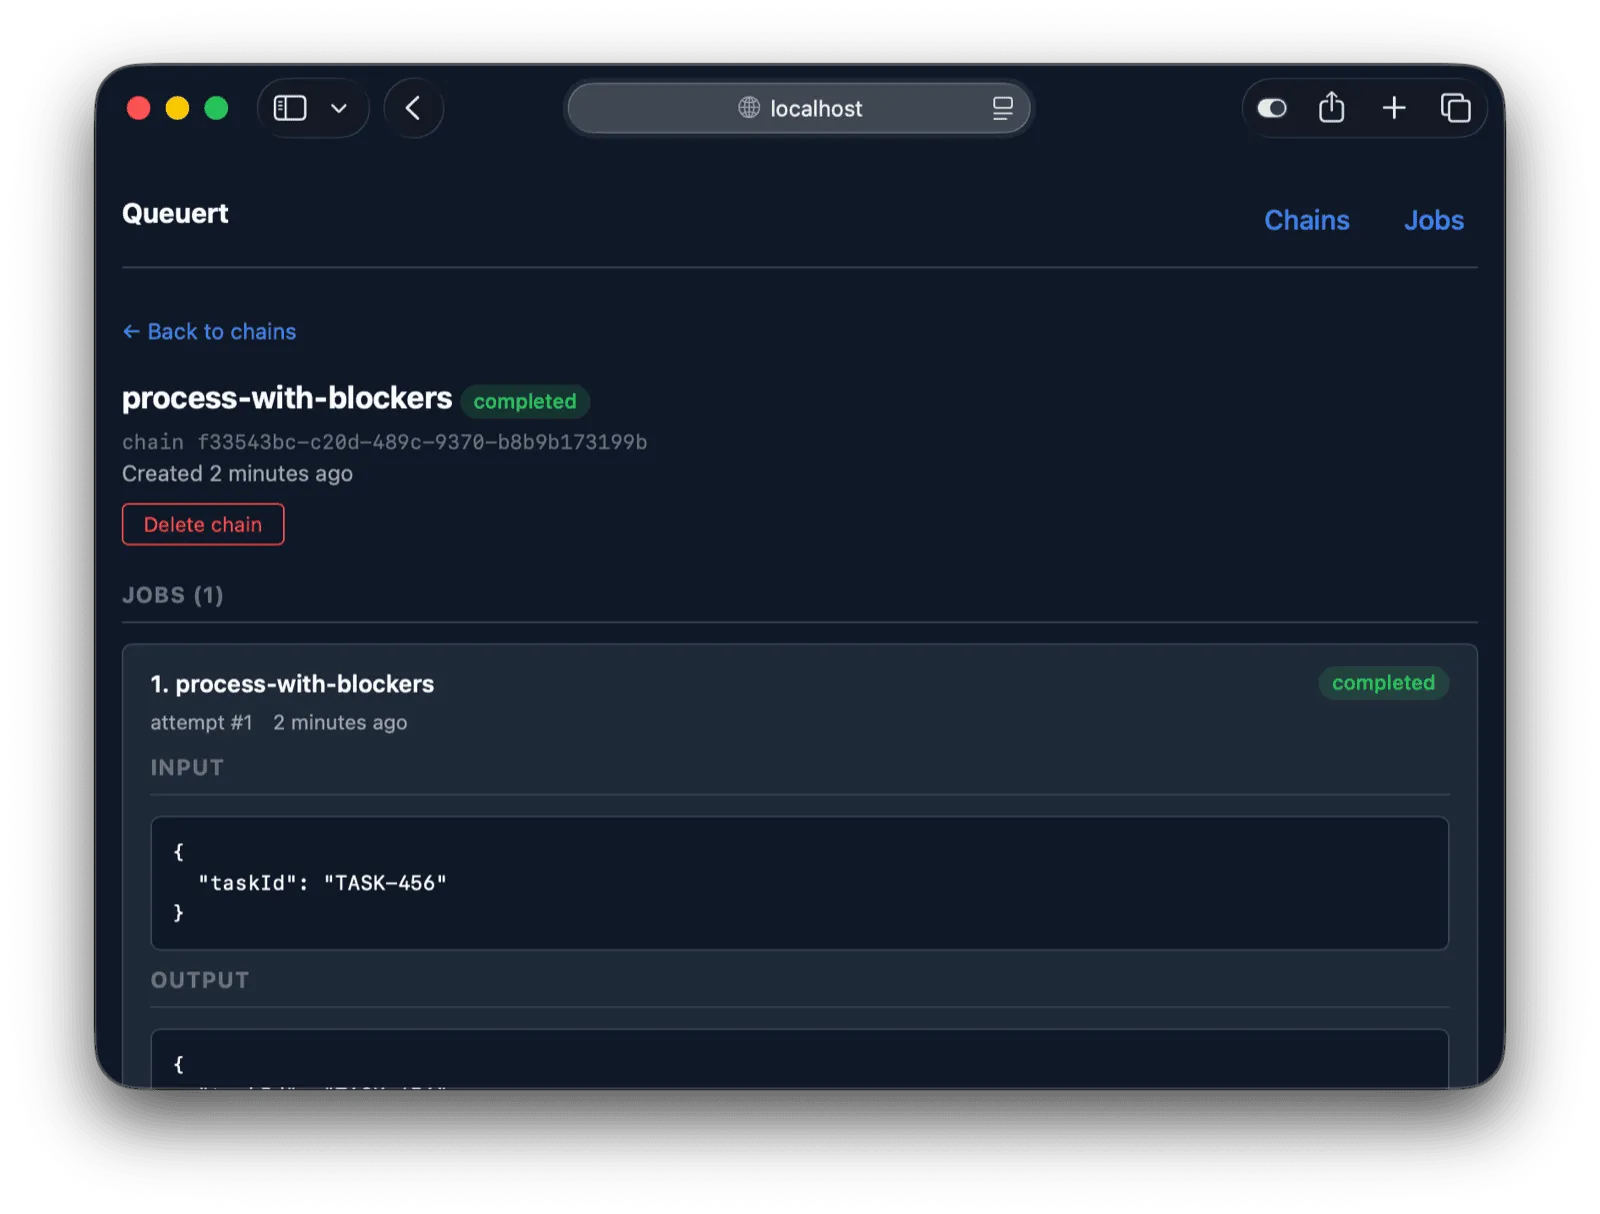
Task: Click the Queuert logo title
Action: [x=175, y=213]
